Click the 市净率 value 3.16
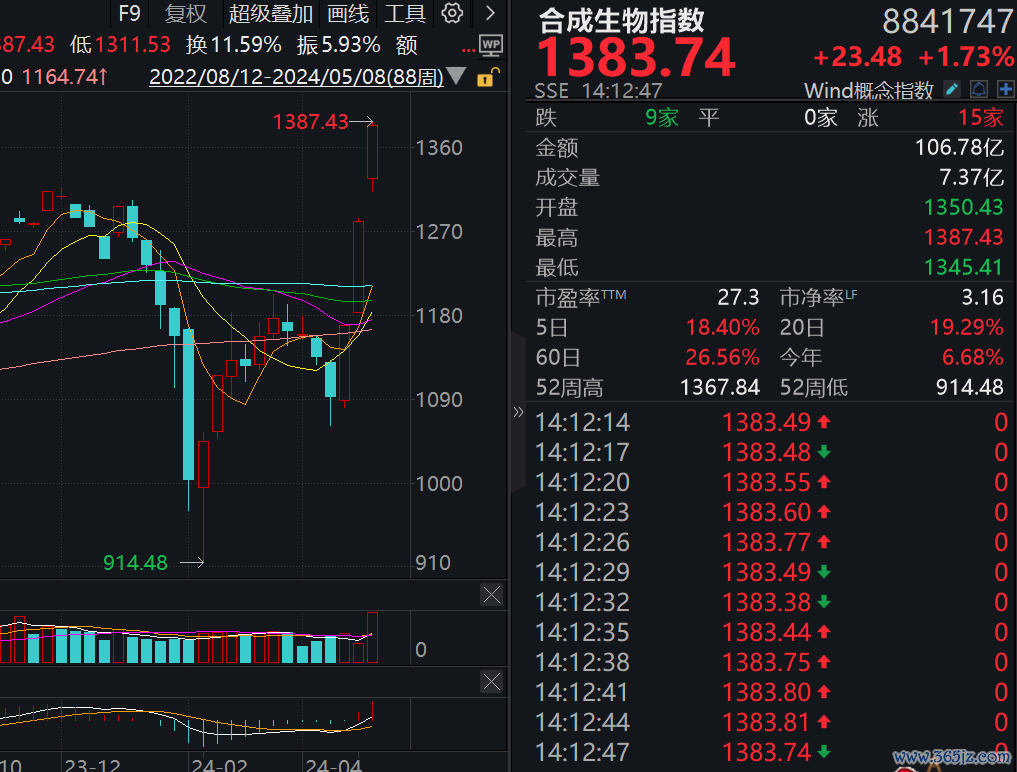The height and width of the screenshot is (772, 1017). coord(982,297)
